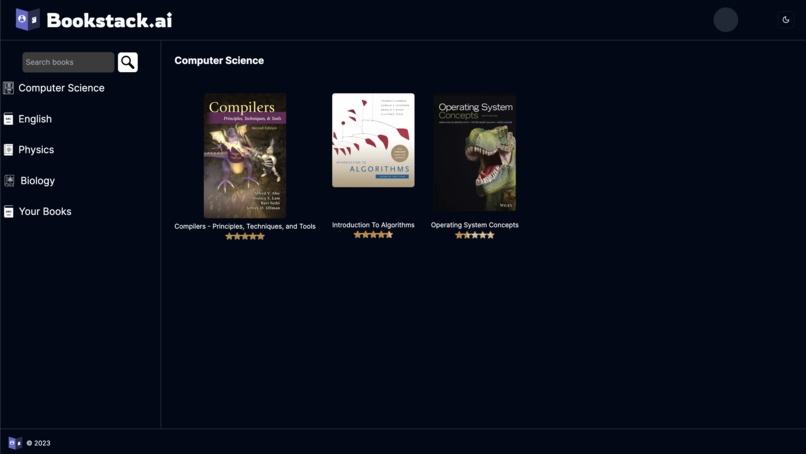Click the Biology sidebar icon
The width and height of the screenshot is (806, 454).
tap(9, 180)
